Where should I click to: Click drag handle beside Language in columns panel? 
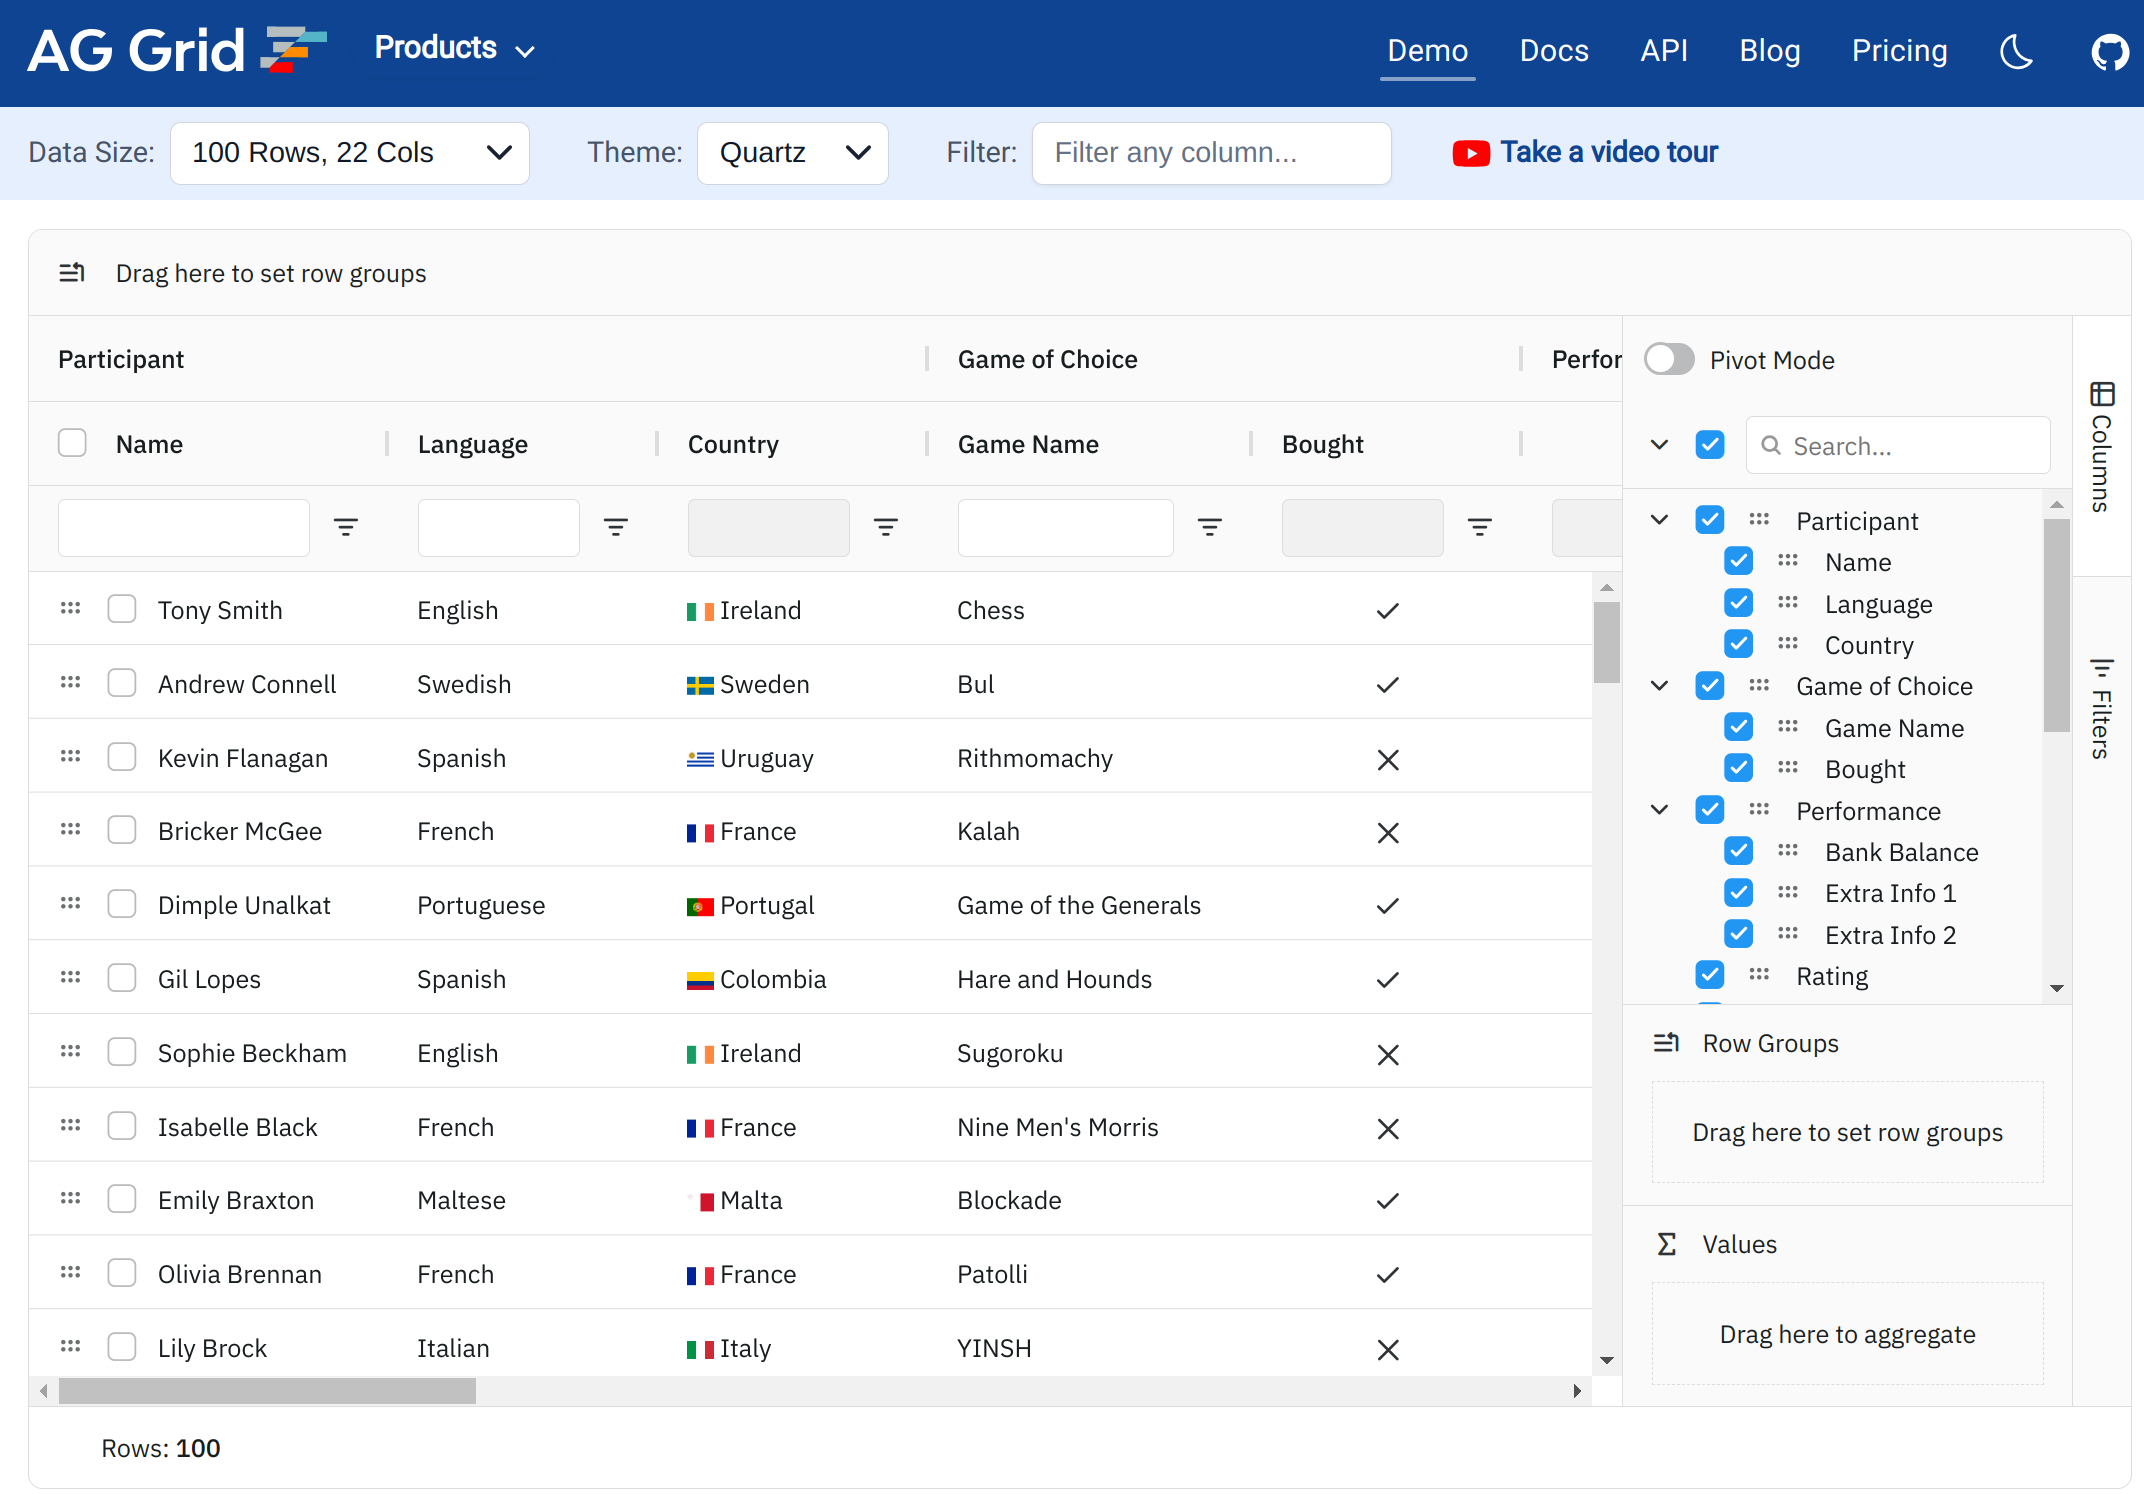(1788, 603)
